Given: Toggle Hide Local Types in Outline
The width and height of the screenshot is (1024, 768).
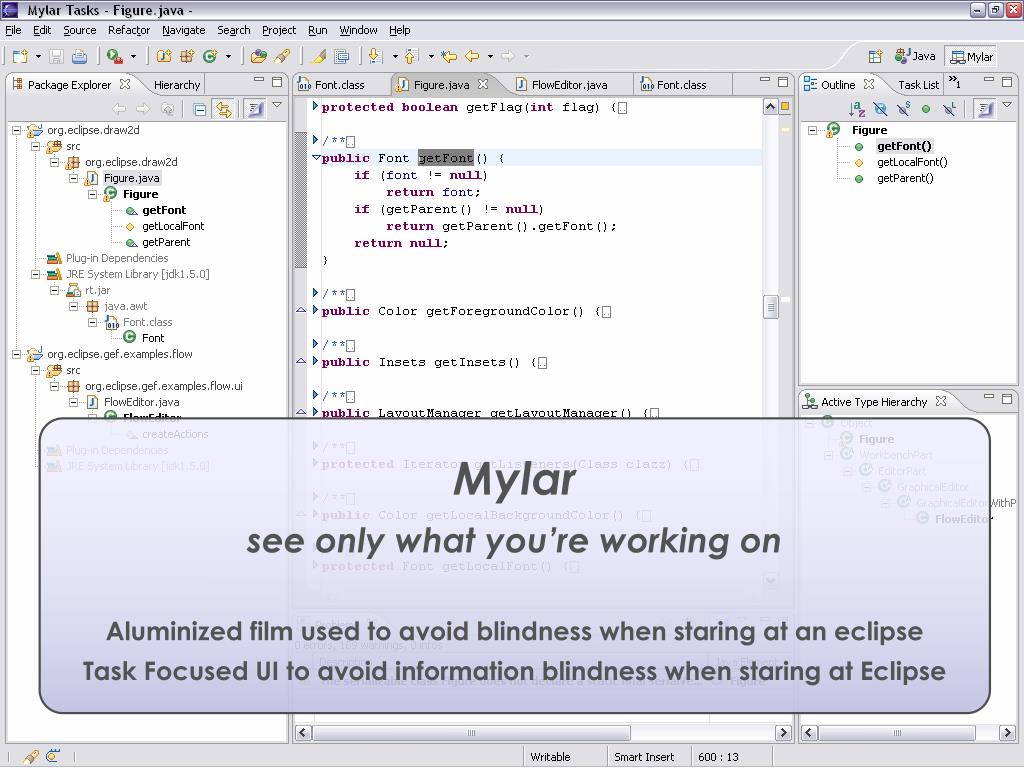Looking at the screenshot, I should 950,109.
